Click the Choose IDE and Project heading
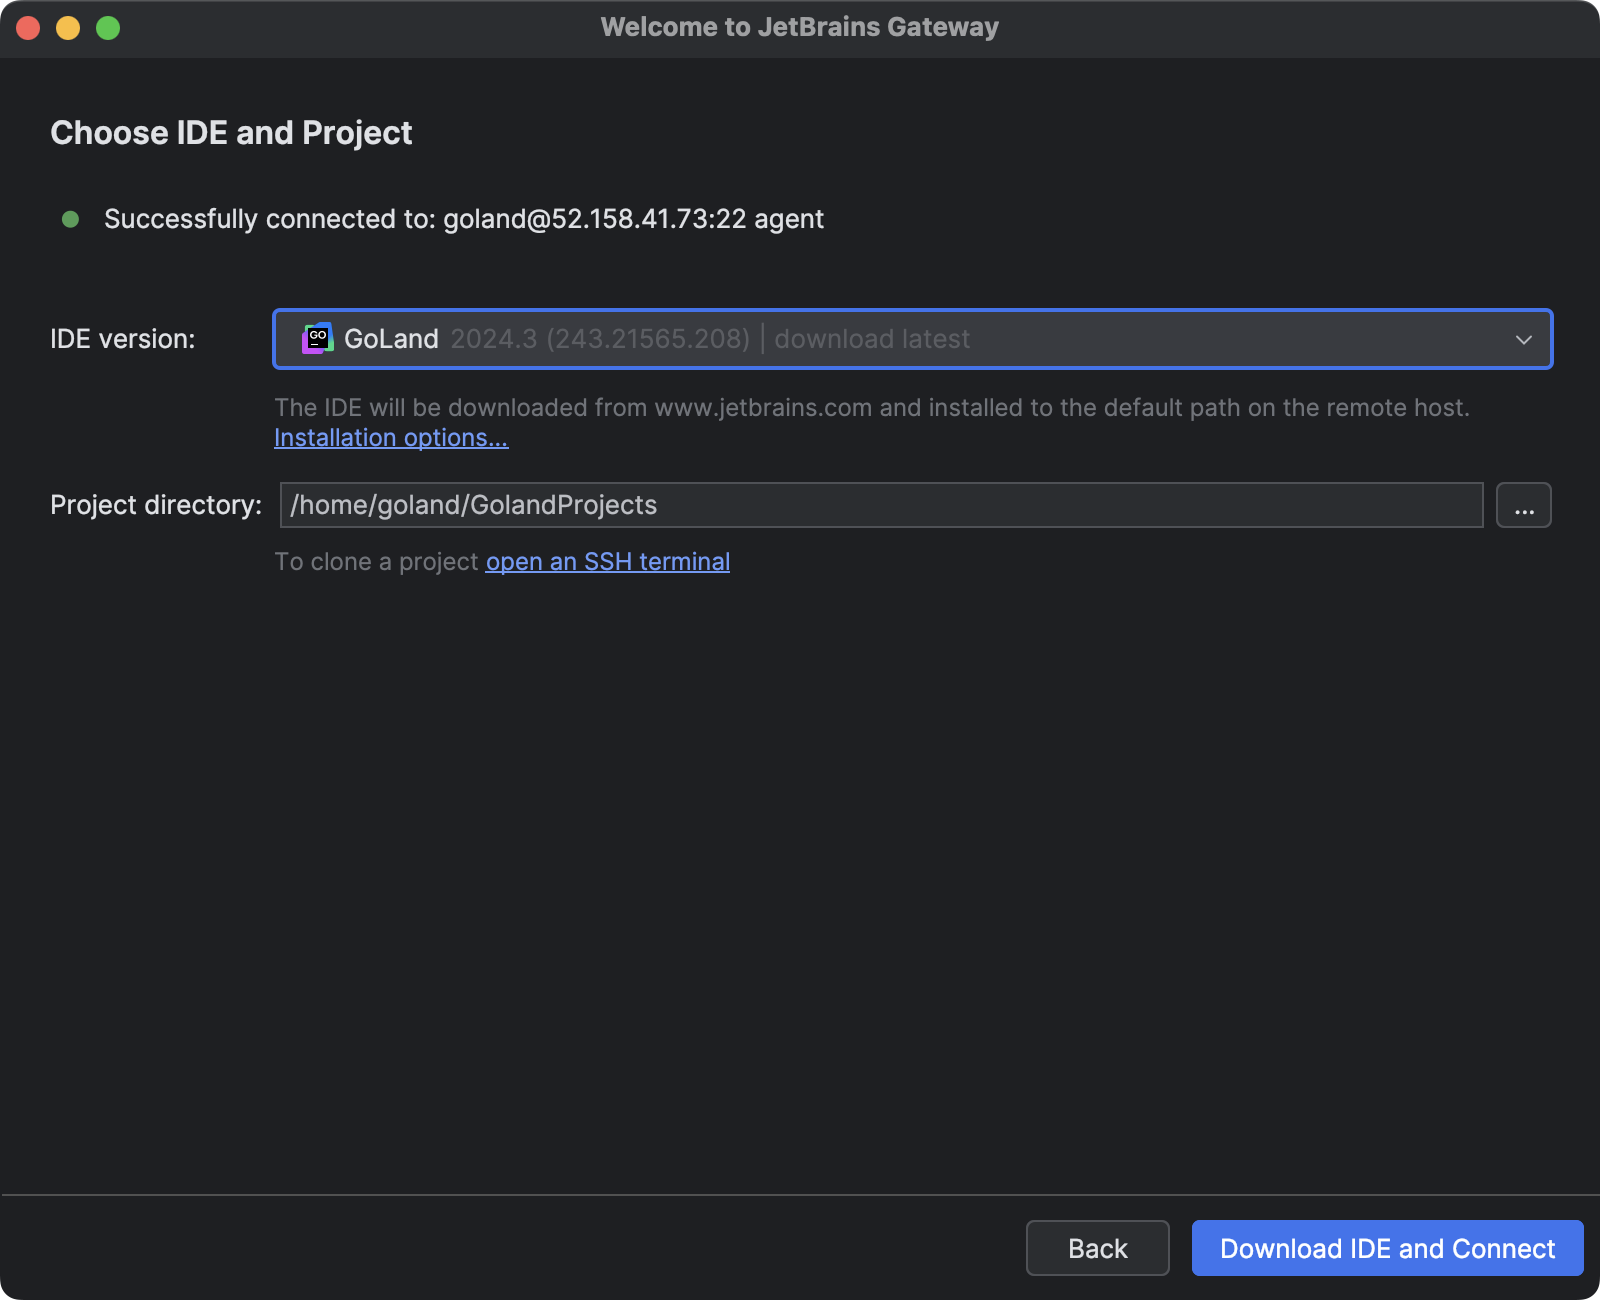Image resolution: width=1600 pixels, height=1300 pixels. click(232, 132)
